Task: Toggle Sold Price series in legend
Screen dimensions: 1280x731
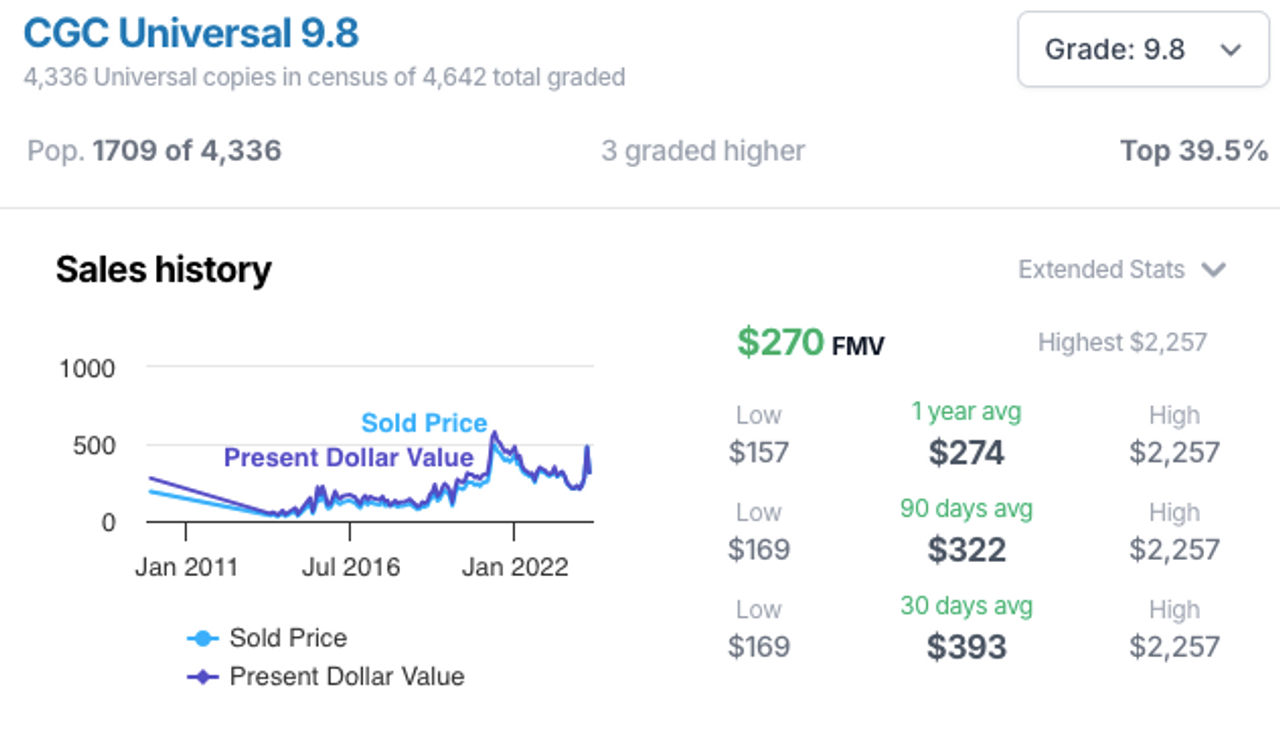Action: pos(267,638)
